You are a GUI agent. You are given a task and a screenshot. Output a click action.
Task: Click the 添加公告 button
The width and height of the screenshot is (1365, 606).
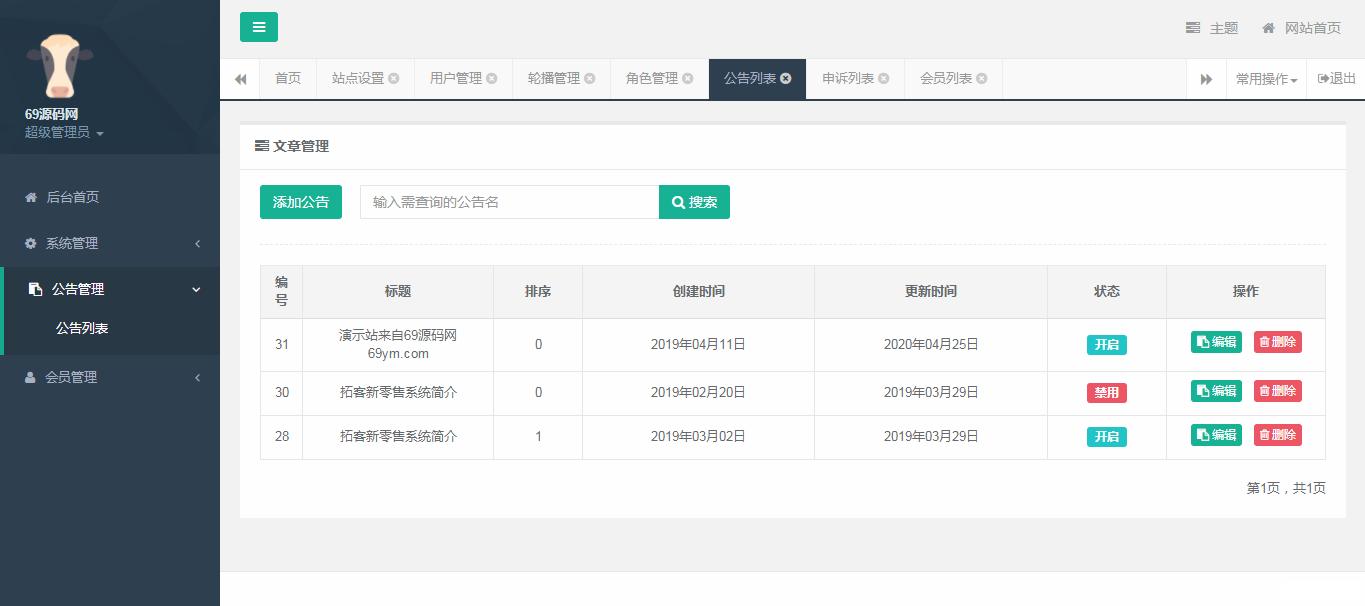click(301, 202)
